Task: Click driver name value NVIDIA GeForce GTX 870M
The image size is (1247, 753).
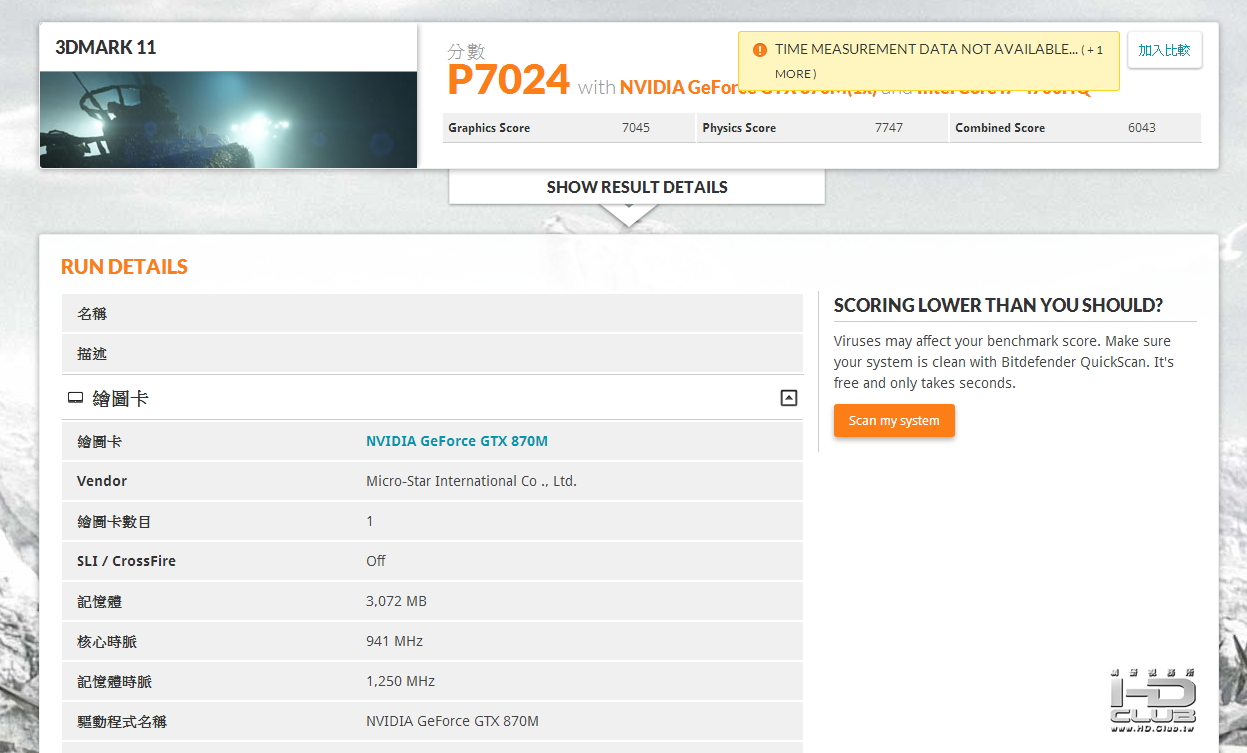Action: [x=452, y=721]
